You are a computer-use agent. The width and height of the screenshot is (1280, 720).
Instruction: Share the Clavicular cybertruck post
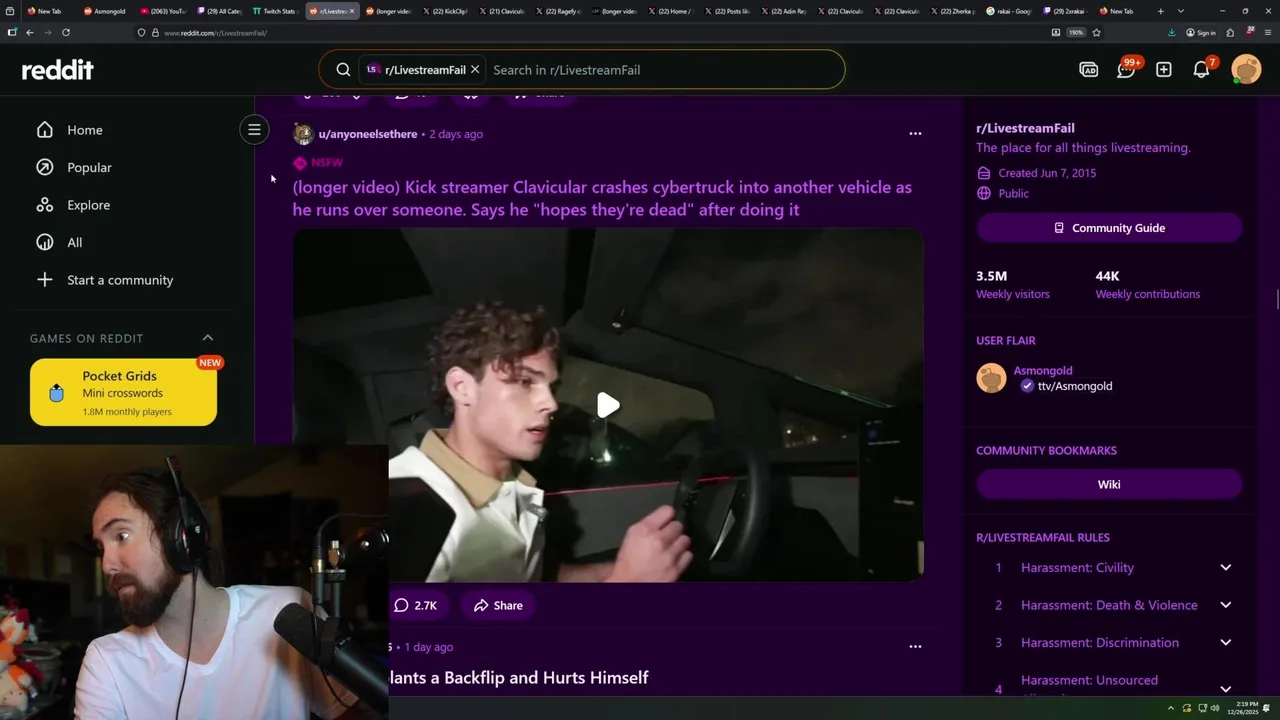[498, 605]
